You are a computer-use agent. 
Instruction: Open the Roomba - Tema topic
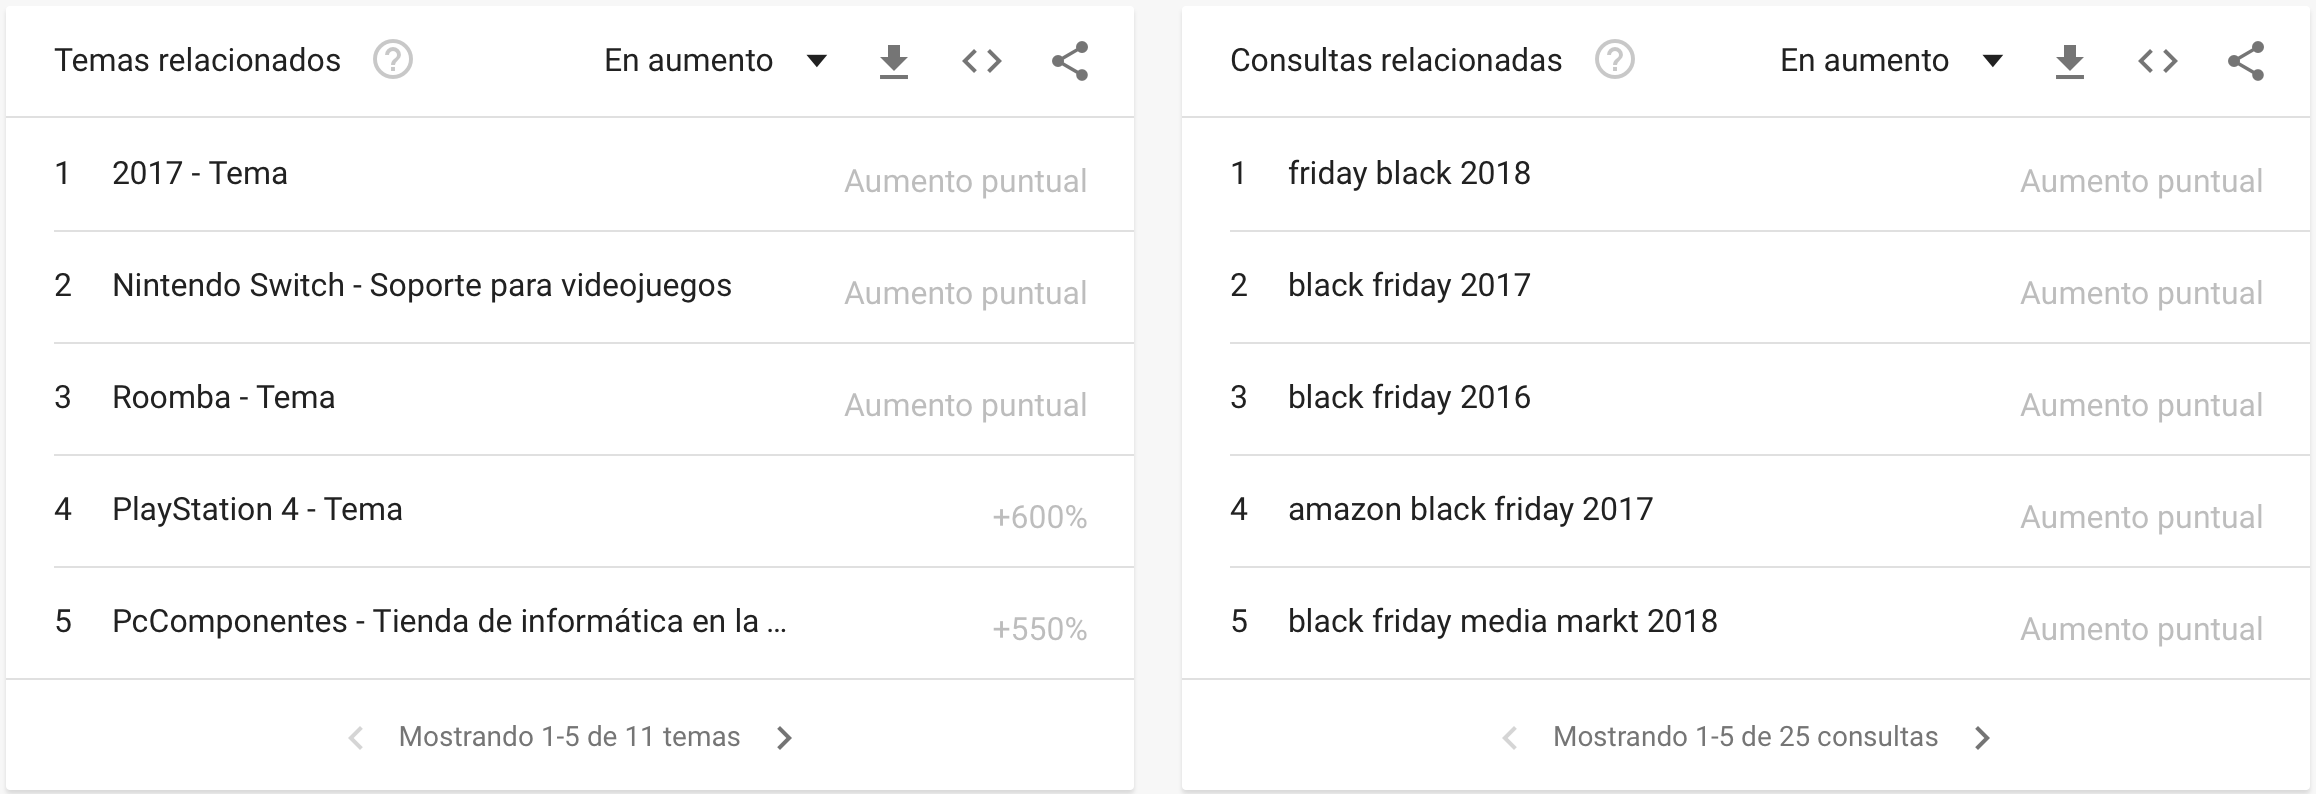(594, 399)
